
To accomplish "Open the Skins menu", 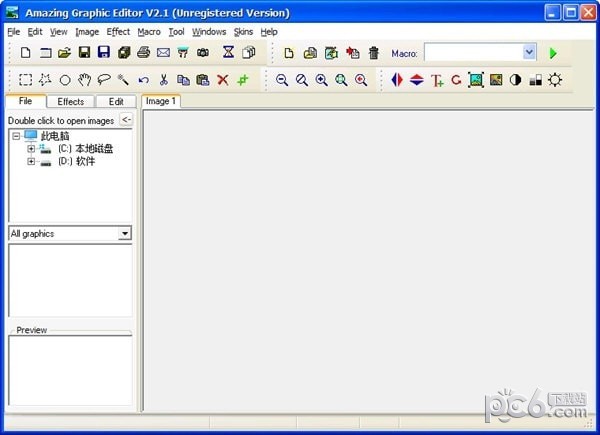I will pos(243,32).
